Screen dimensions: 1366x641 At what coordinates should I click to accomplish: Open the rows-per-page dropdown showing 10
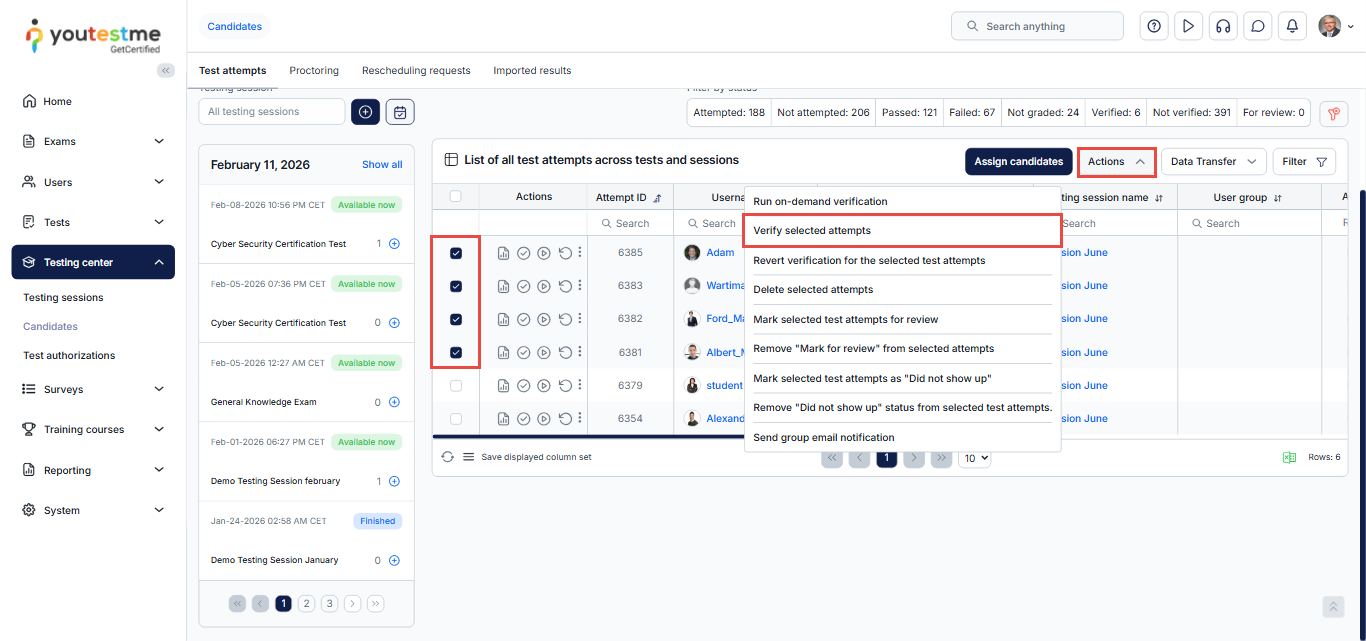point(974,458)
